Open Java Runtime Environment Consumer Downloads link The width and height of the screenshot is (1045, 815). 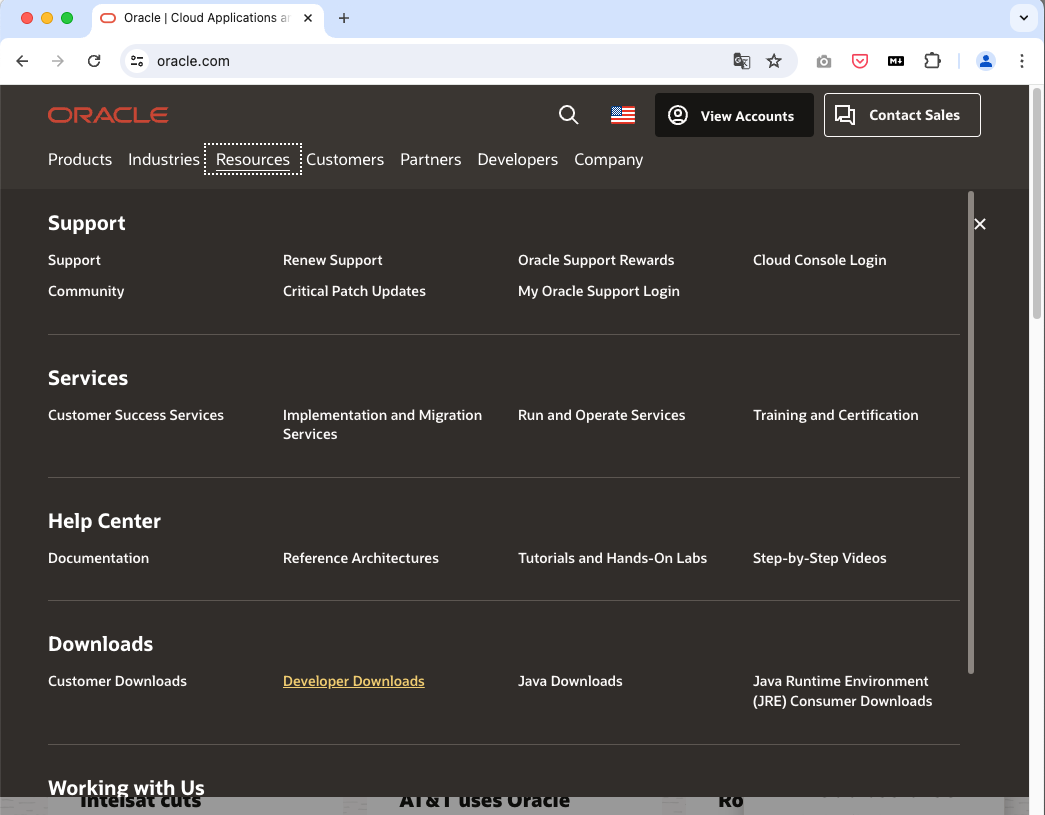click(x=842, y=691)
